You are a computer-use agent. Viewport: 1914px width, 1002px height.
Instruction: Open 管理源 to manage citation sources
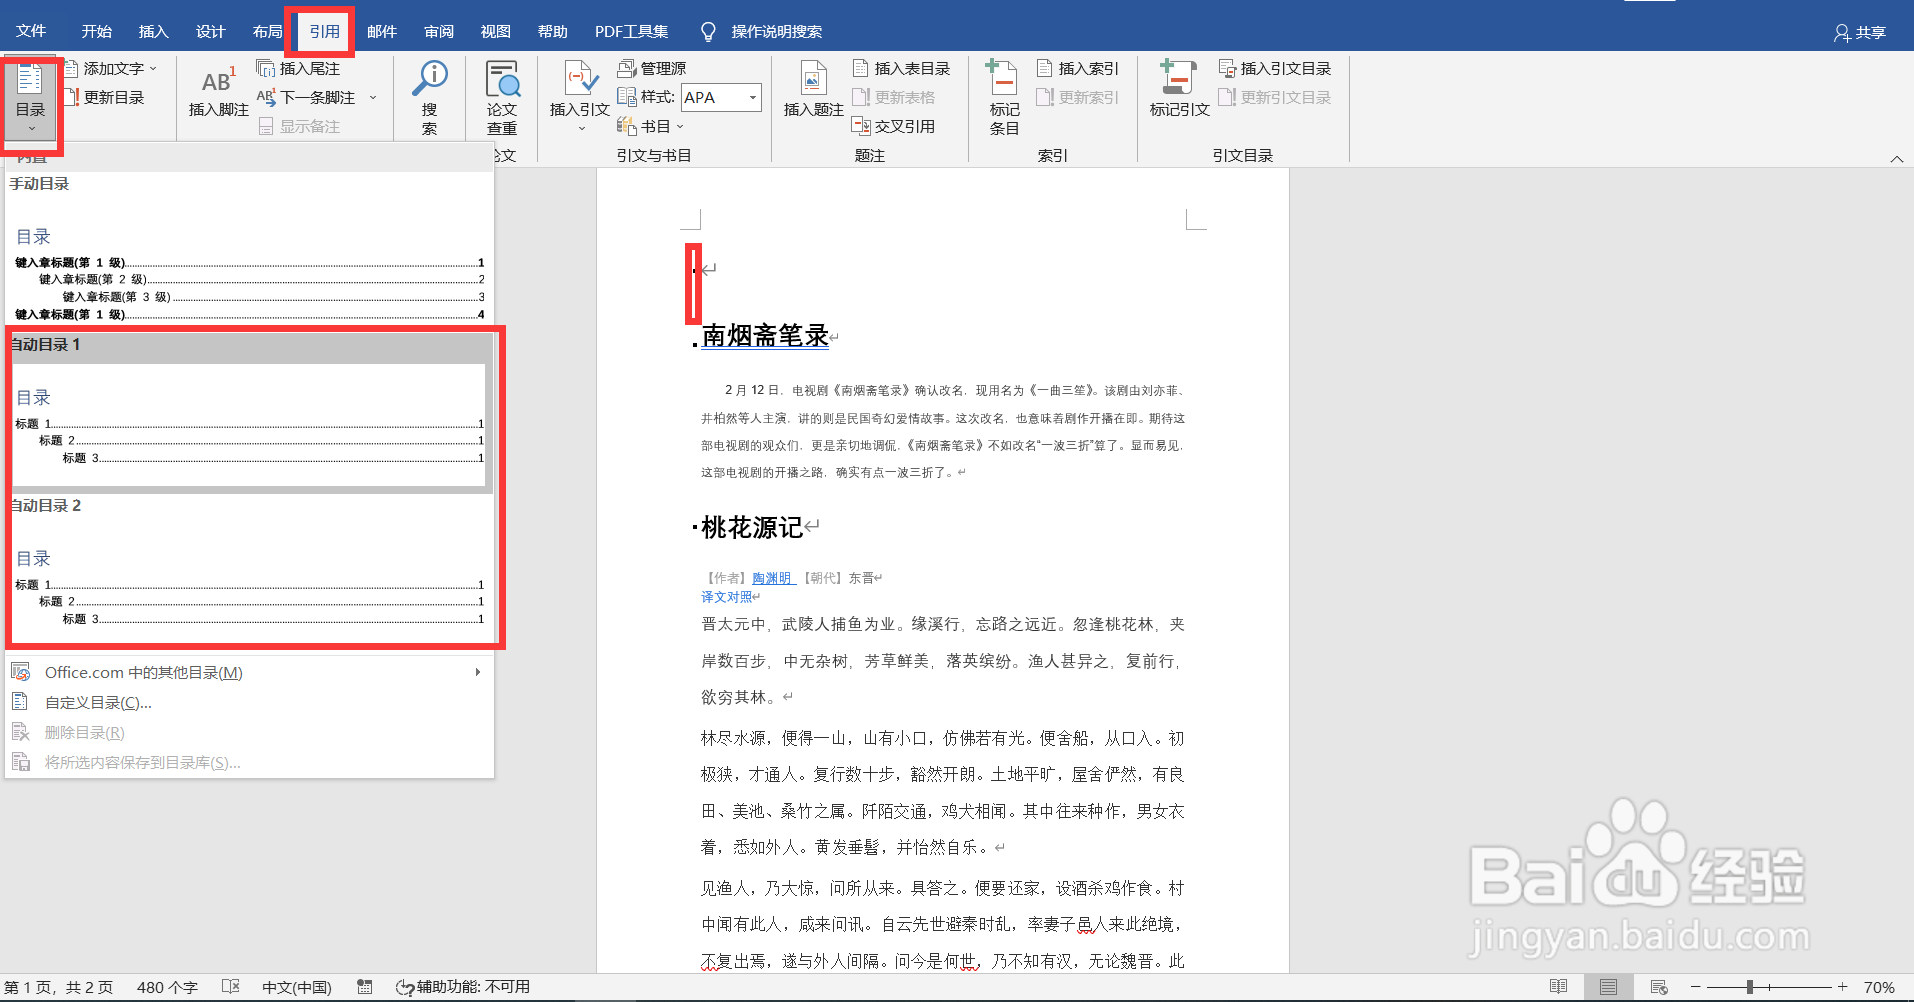(x=654, y=68)
